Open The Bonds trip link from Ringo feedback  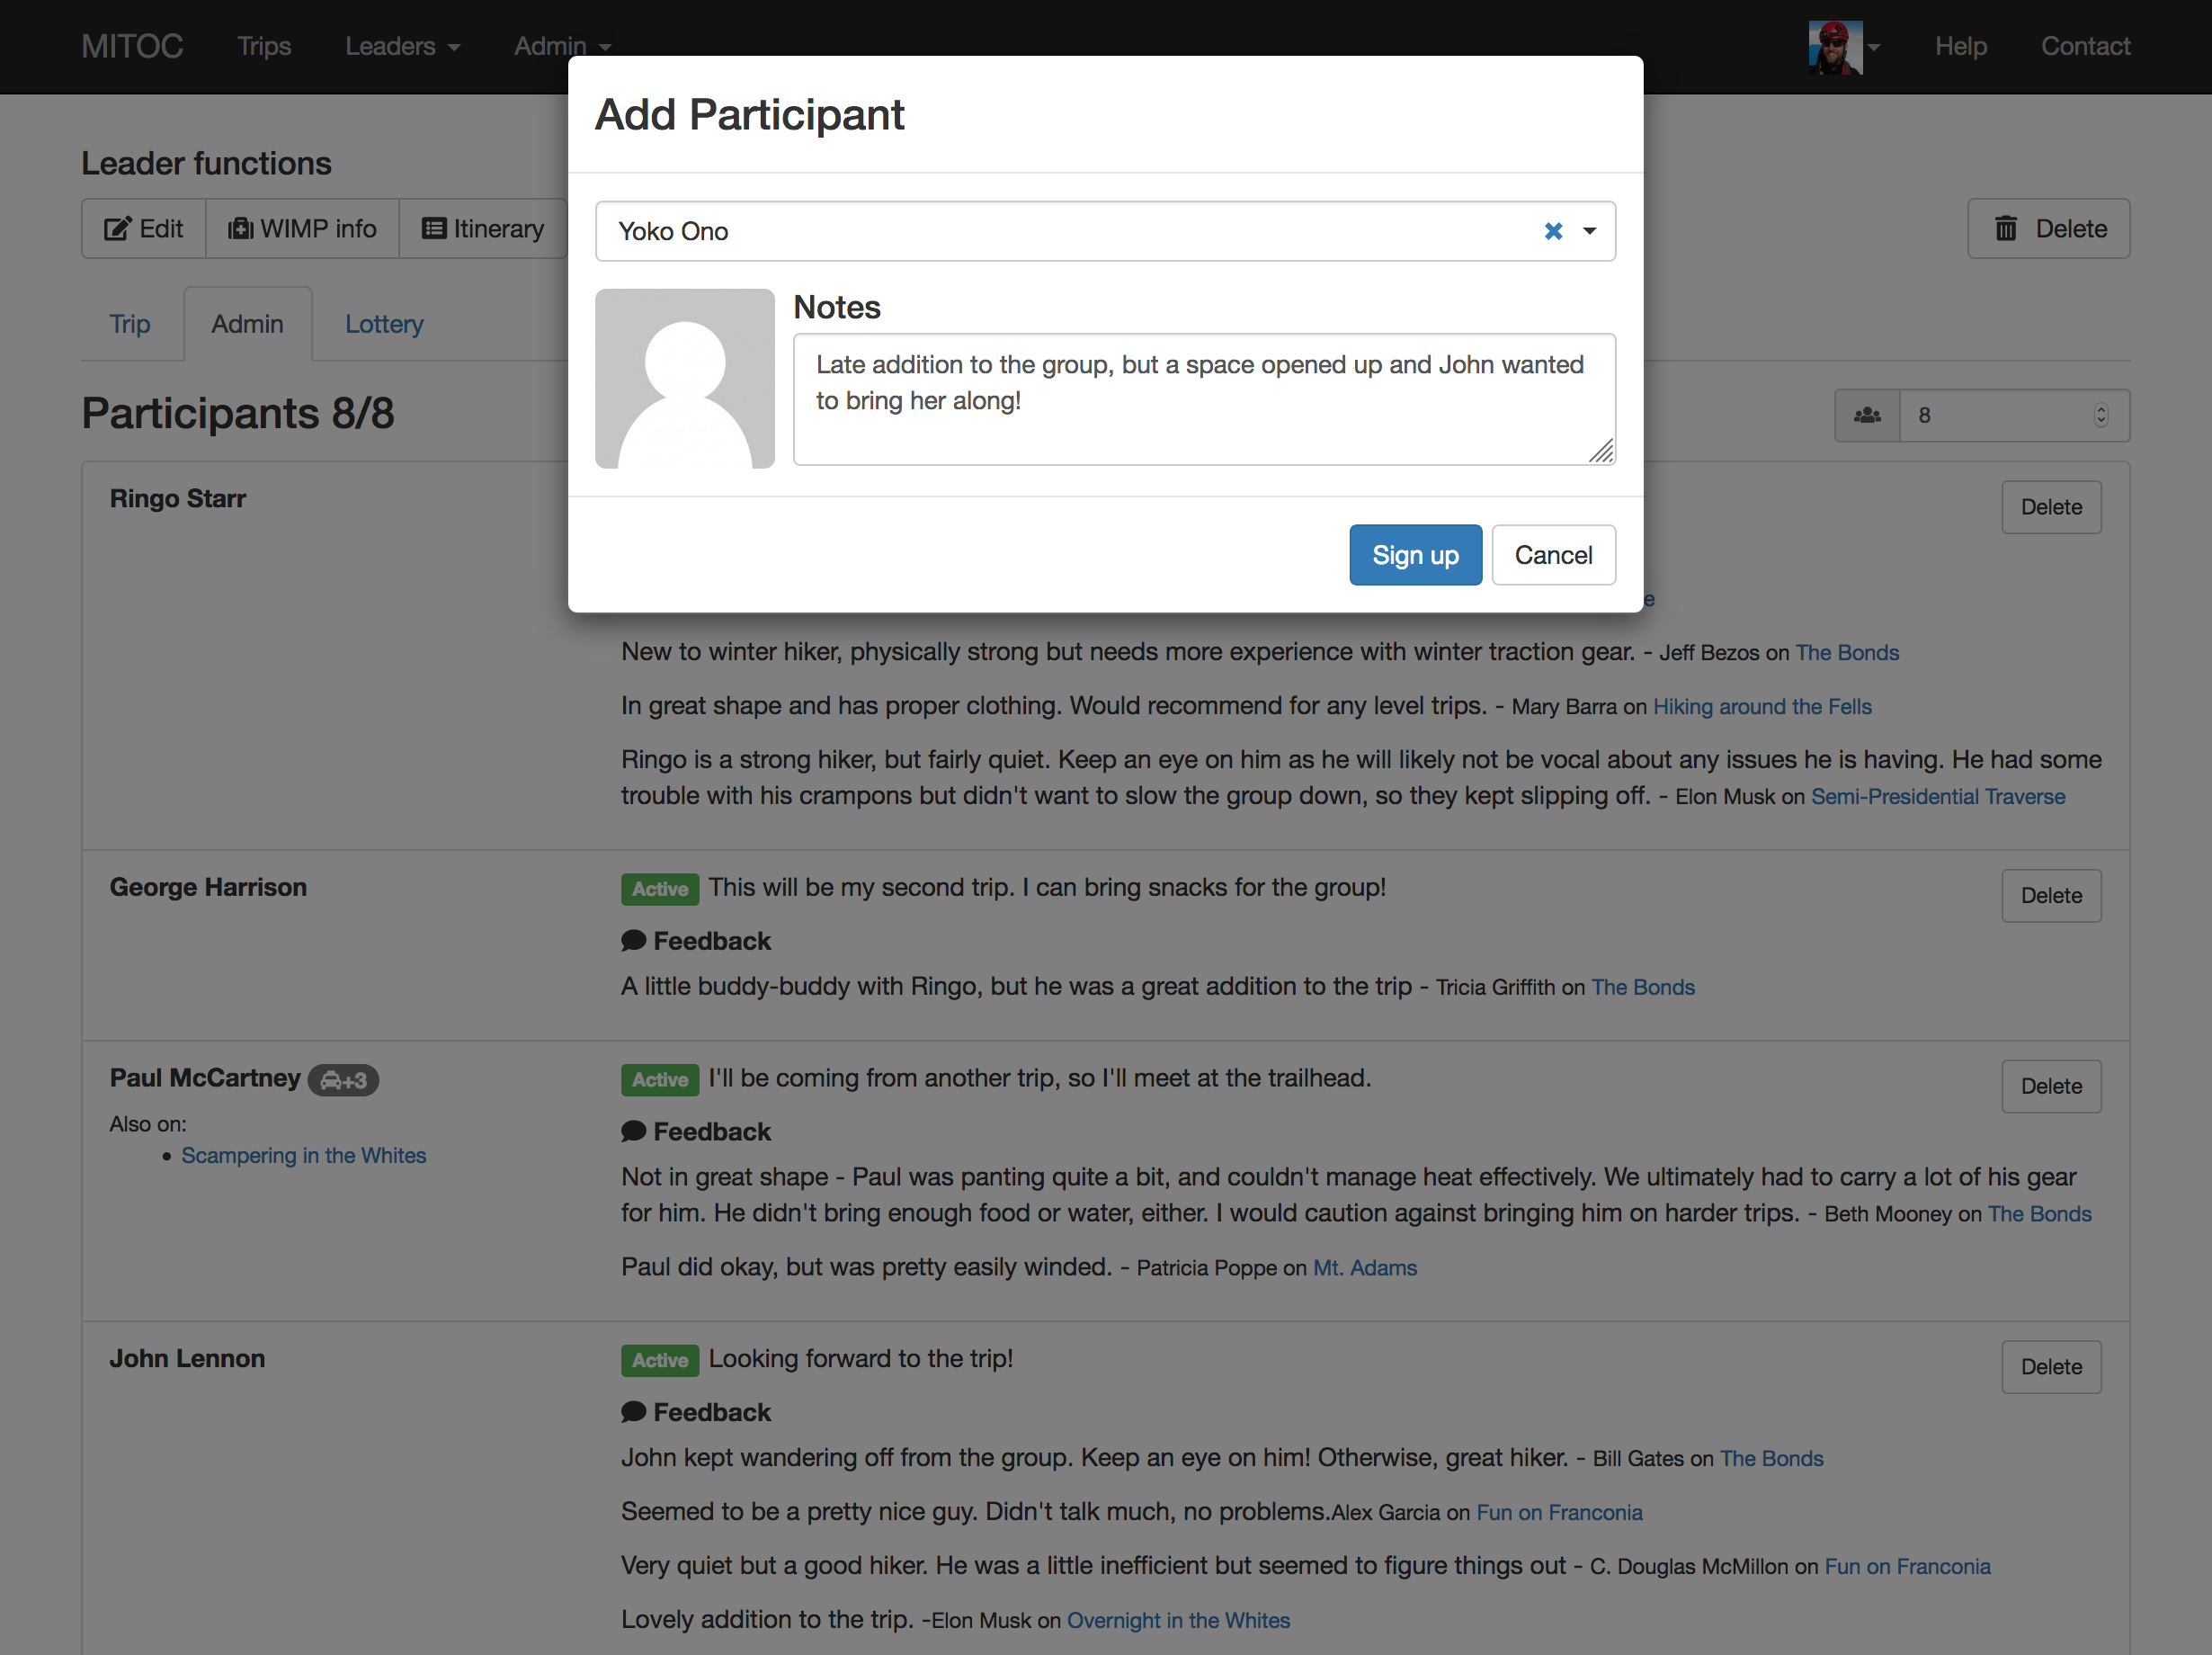click(1847, 652)
